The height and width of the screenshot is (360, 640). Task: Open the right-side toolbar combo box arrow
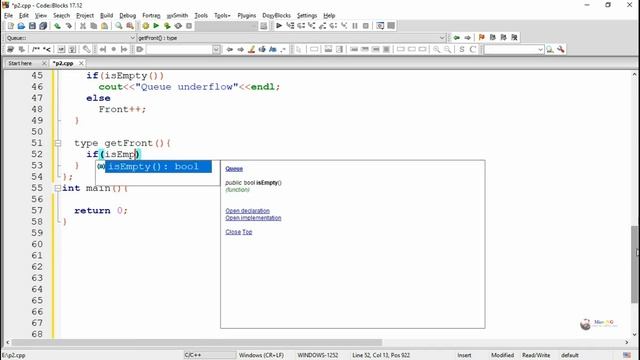540,49
